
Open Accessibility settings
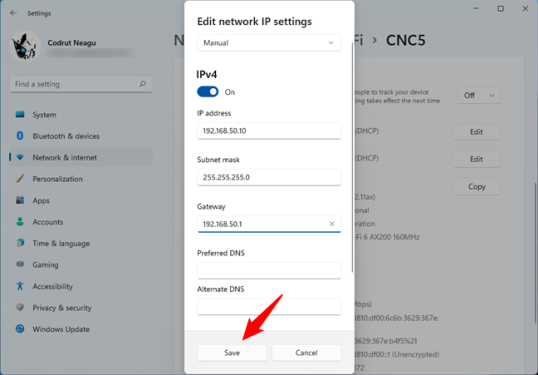tap(81, 286)
